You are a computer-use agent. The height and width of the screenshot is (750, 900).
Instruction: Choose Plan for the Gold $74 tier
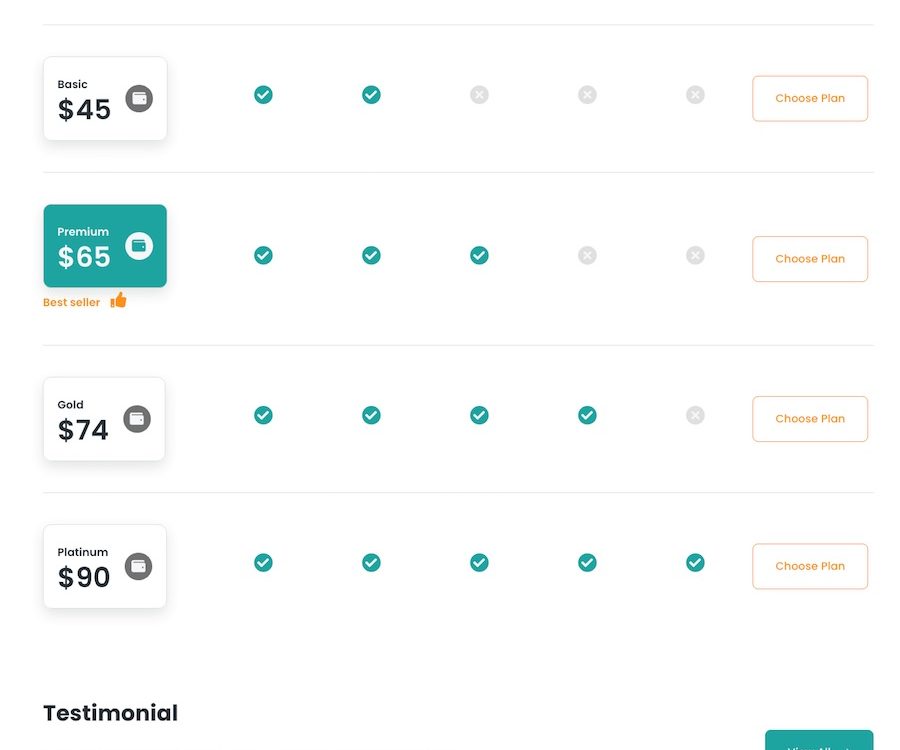tap(810, 419)
